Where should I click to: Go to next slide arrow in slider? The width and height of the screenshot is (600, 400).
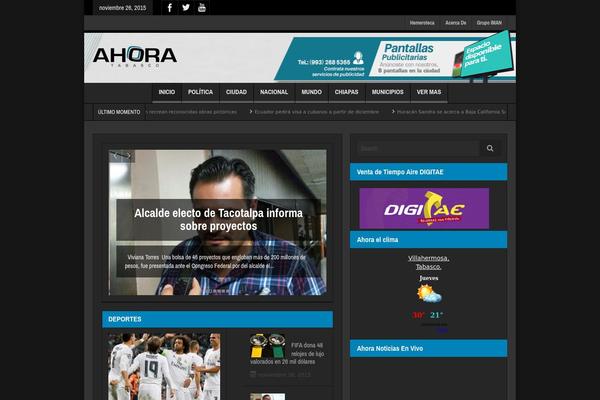128,155
